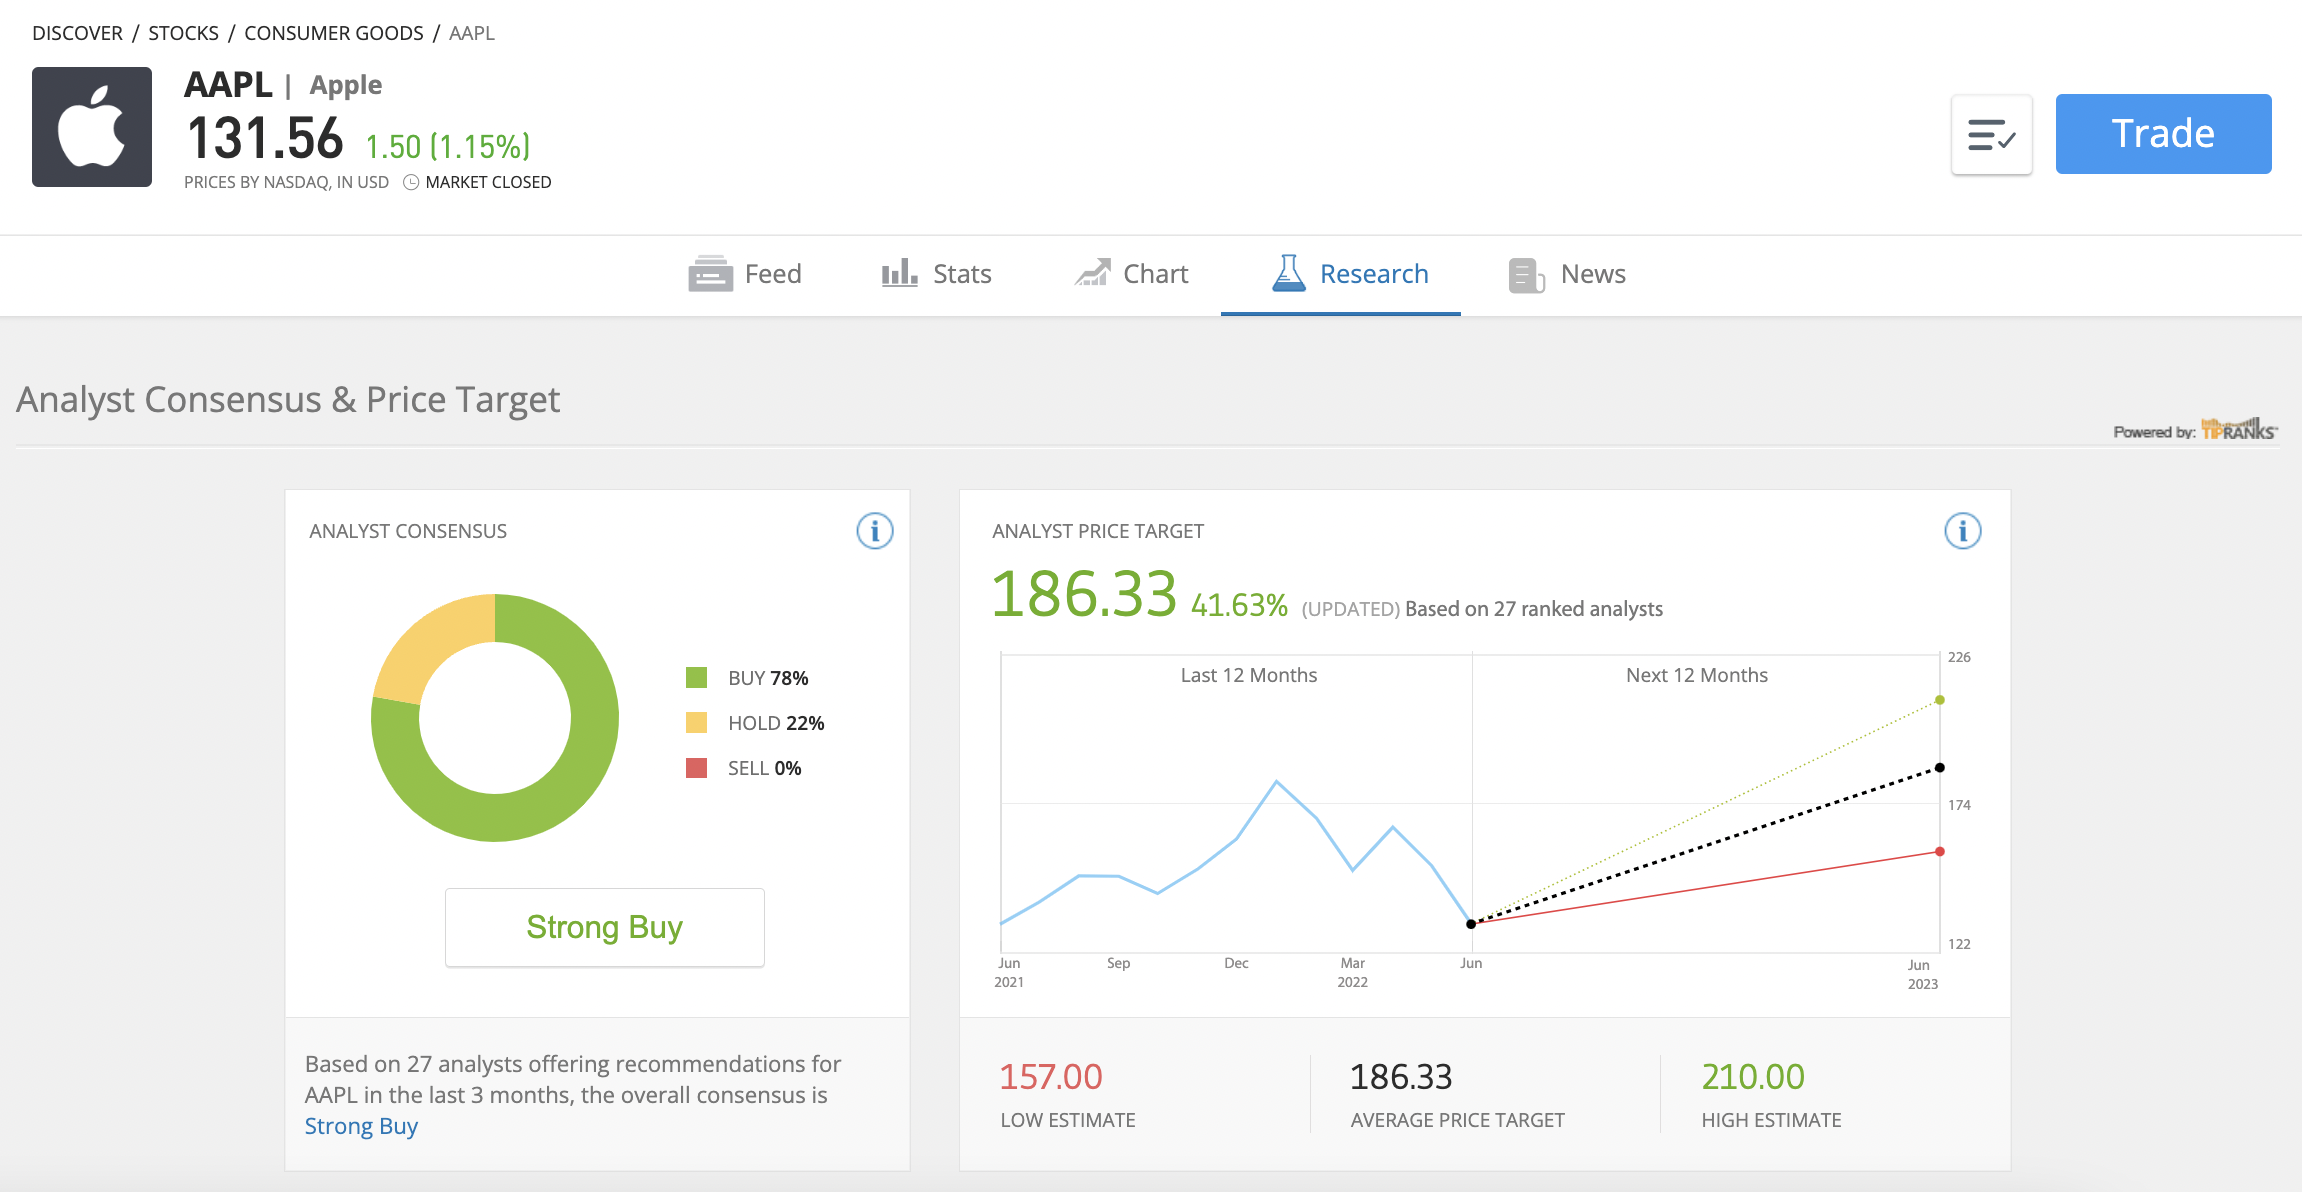Click the yellow HOLD legend swatch
This screenshot has height=1192, width=2302.
point(696,722)
